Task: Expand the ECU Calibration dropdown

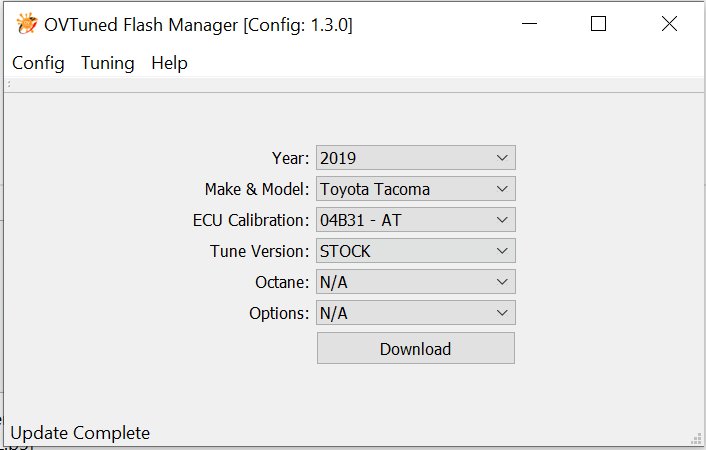Action: click(x=416, y=220)
